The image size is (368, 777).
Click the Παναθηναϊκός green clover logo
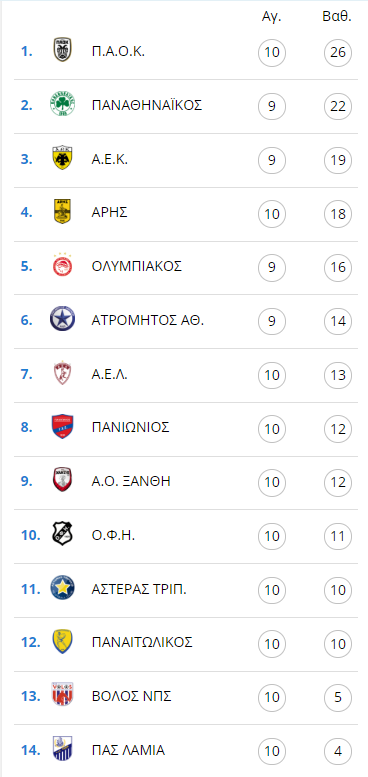point(63,105)
